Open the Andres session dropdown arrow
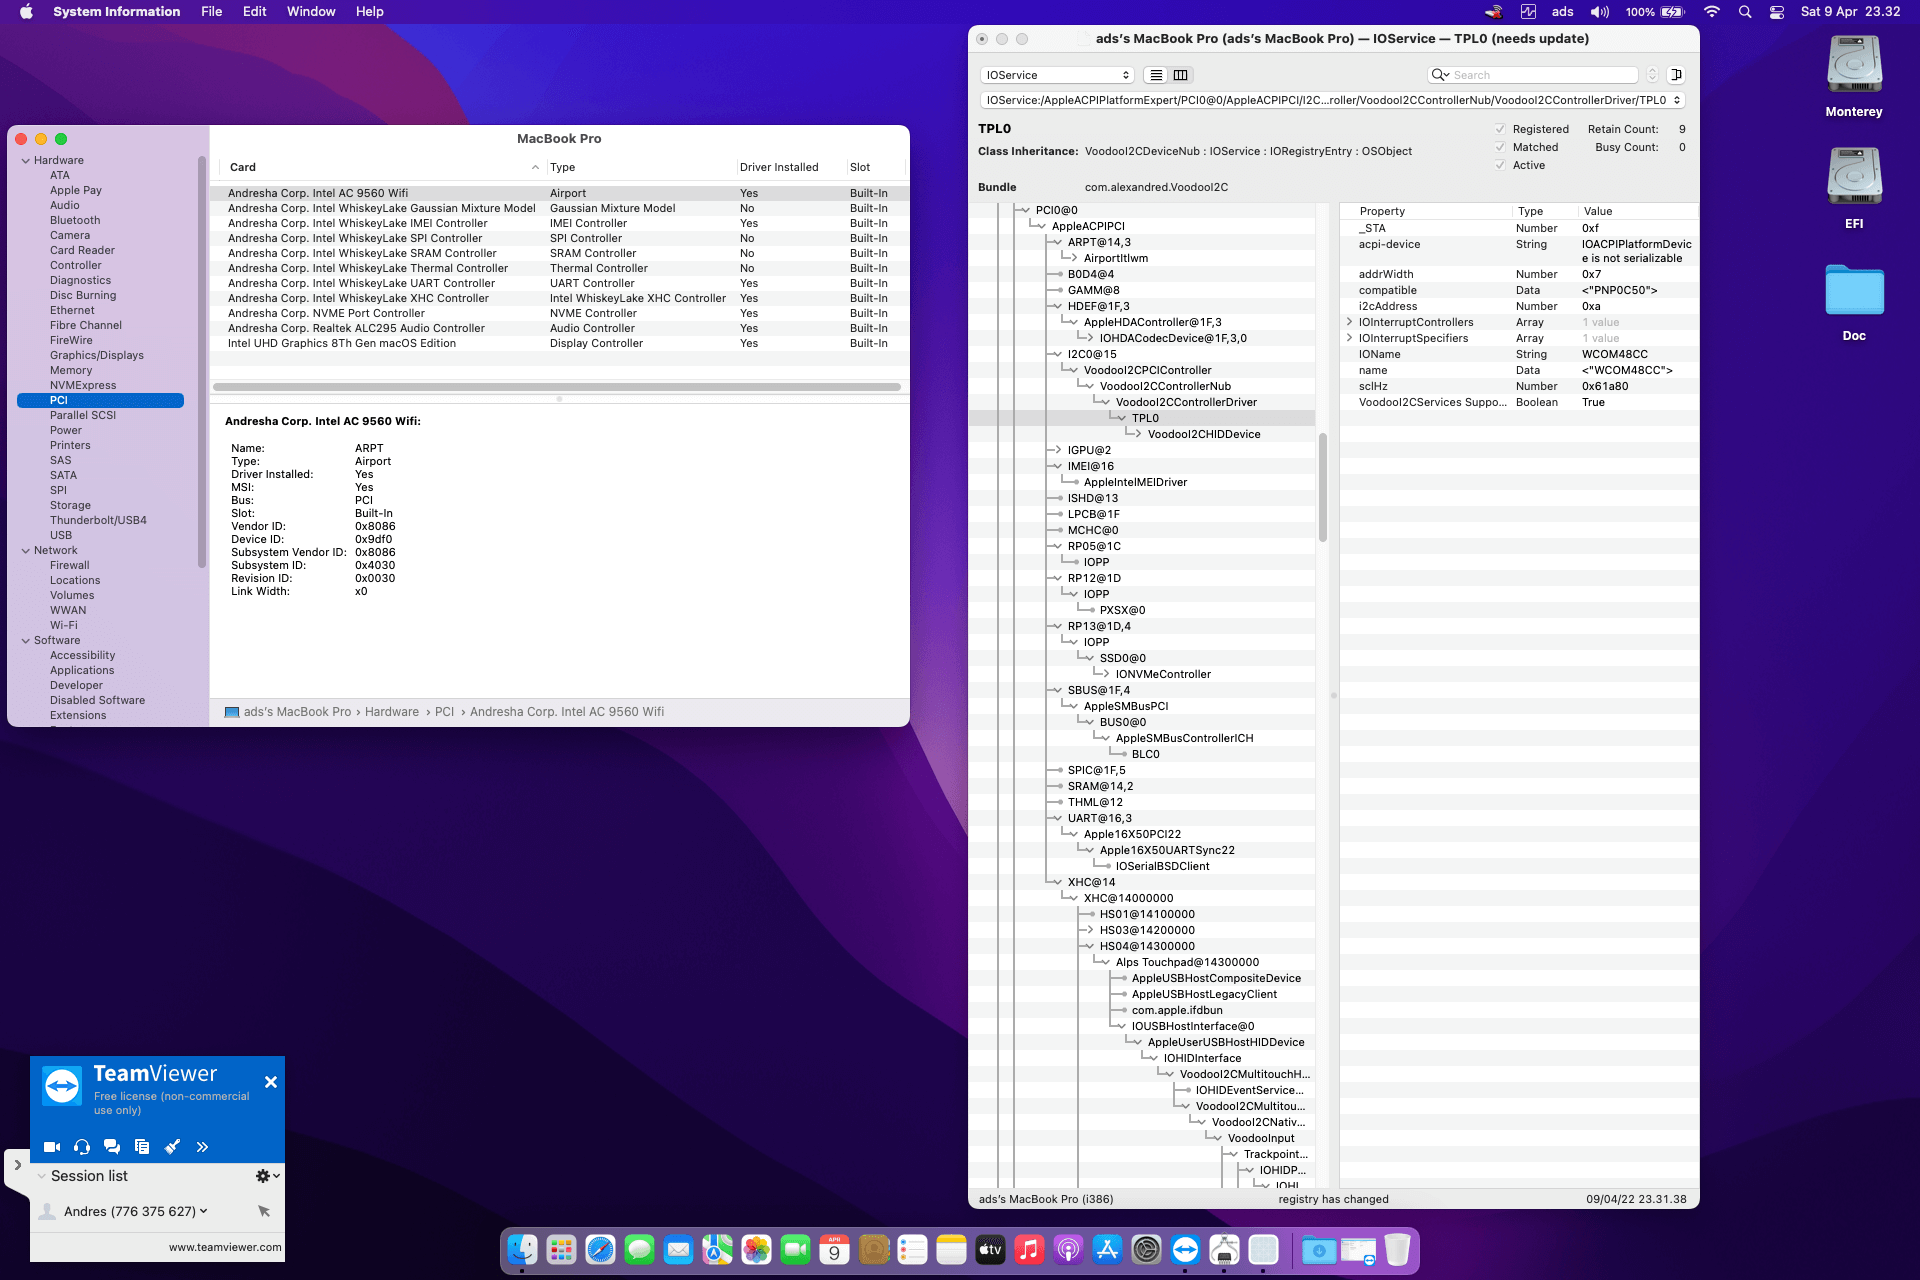The width and height of the screenshot is (1920, 1280). pyautogui.click(x=204, y=1211)
